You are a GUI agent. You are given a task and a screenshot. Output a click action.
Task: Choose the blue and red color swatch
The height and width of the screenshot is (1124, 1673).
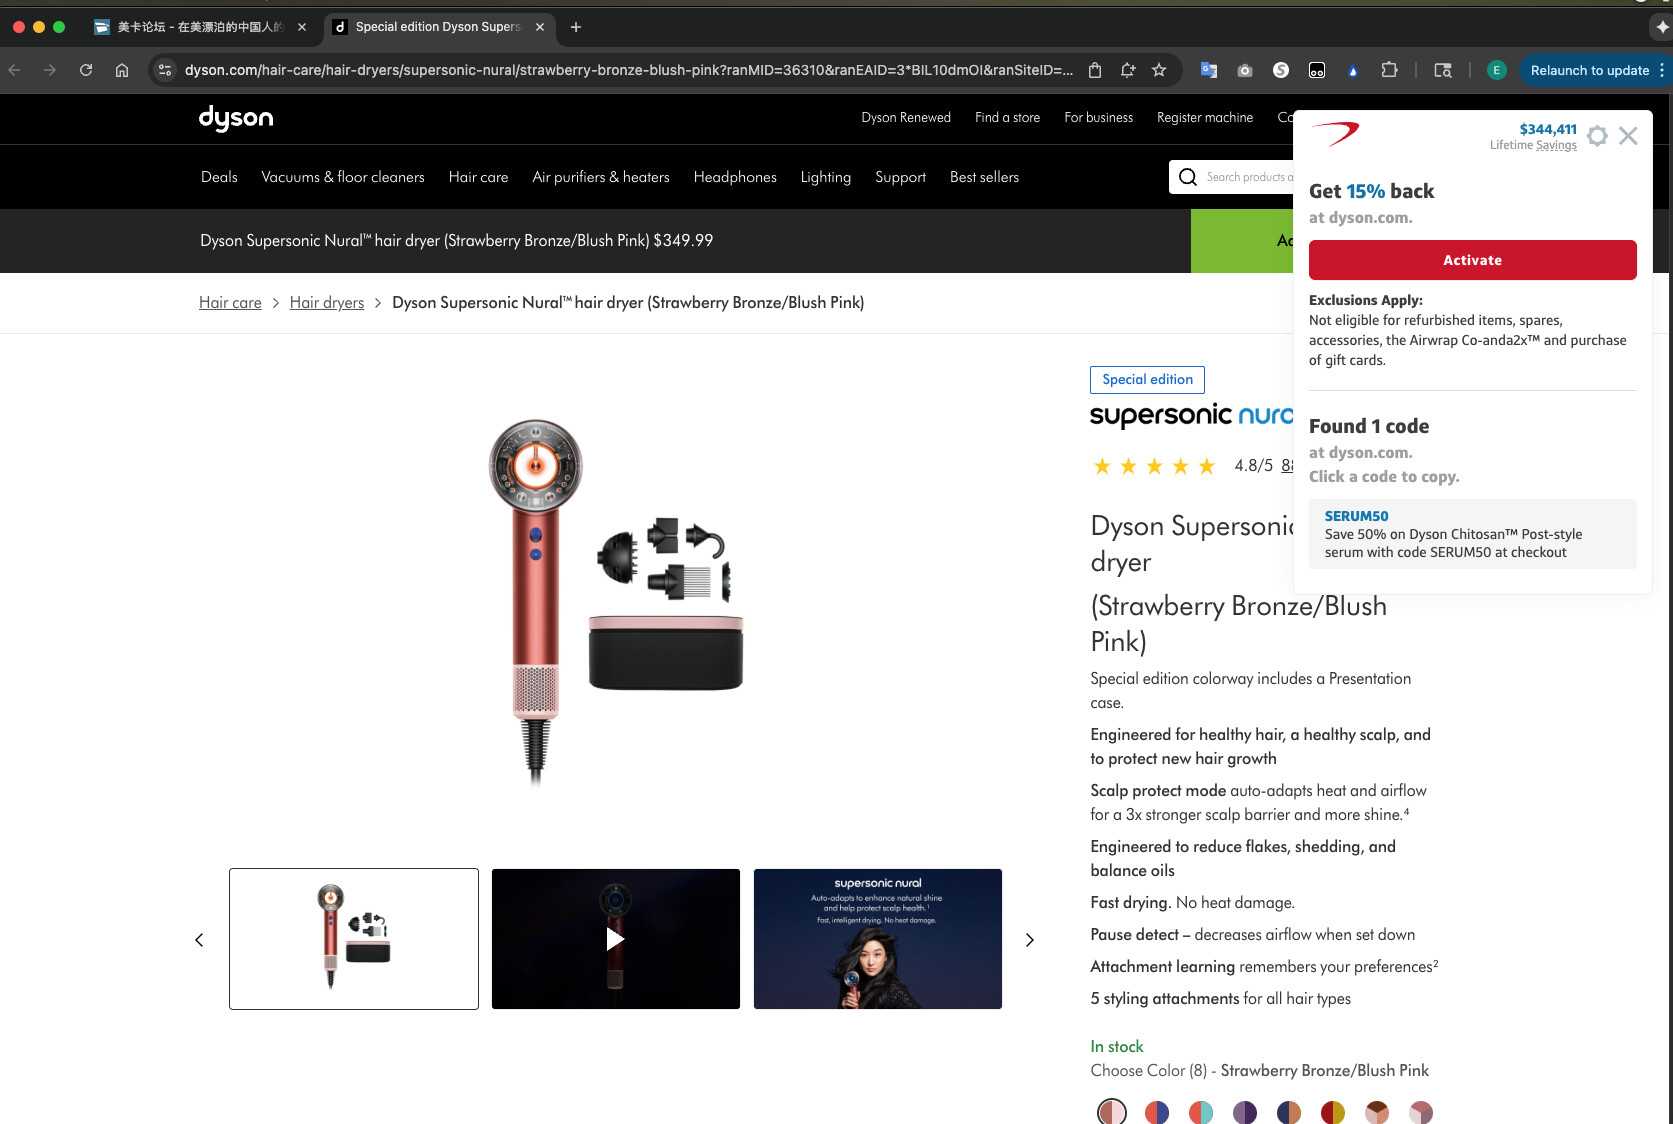[x=1157, y=1111]
